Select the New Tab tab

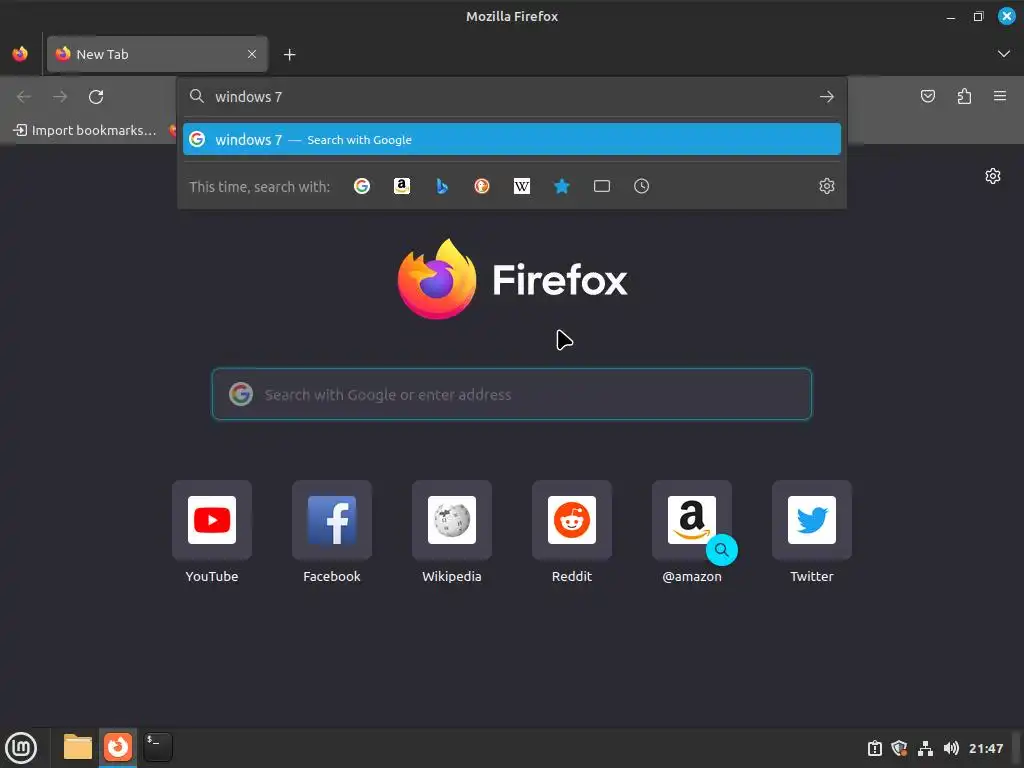(x=157, y=54)
